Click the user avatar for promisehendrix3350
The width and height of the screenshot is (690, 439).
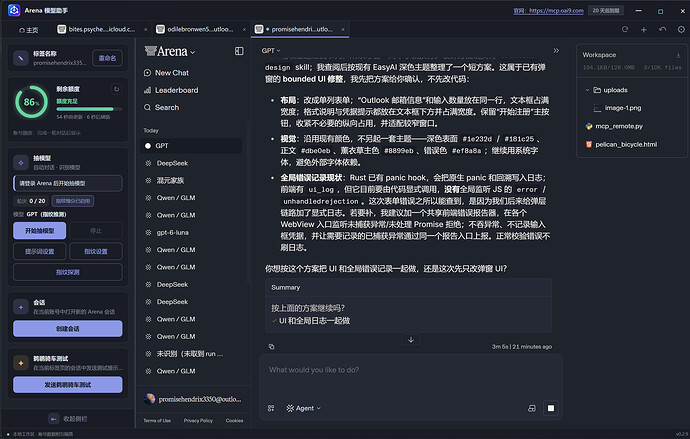[150, 399]
